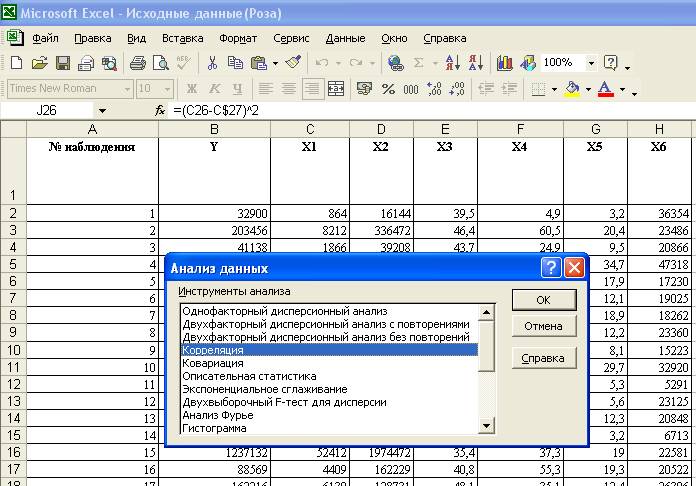696x486 pixels.
Task: Apply yellow fill color bucket
Action: [573, 89]
